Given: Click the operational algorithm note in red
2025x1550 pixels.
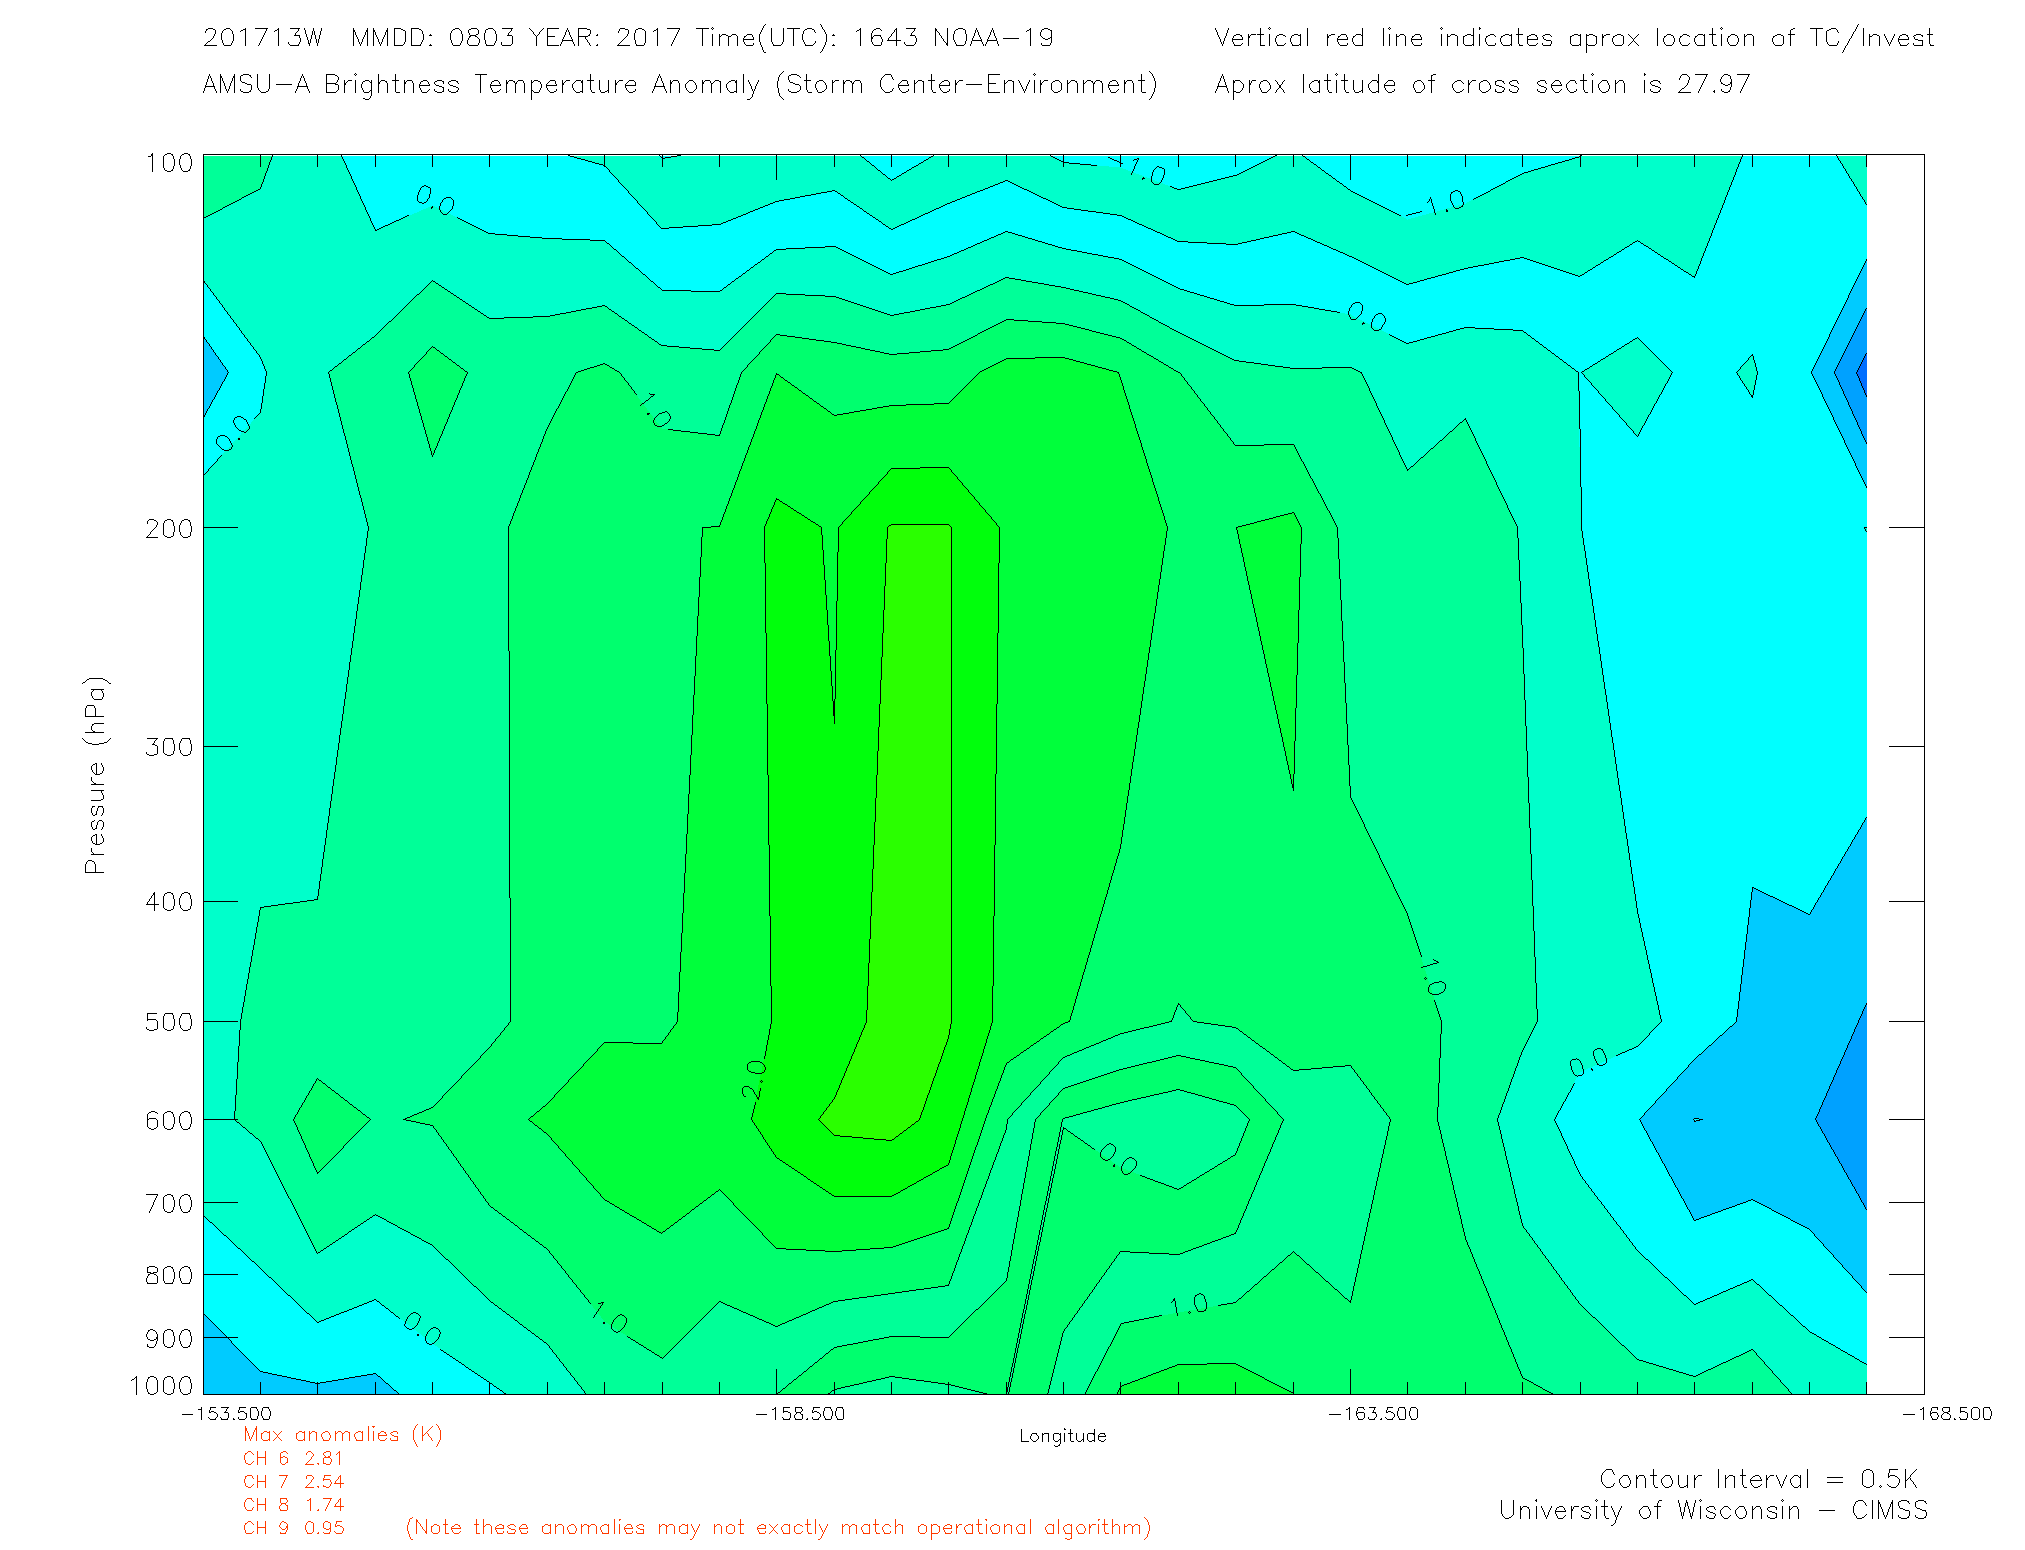Looking at the screenshot, I should click(x=778, y=1528).
